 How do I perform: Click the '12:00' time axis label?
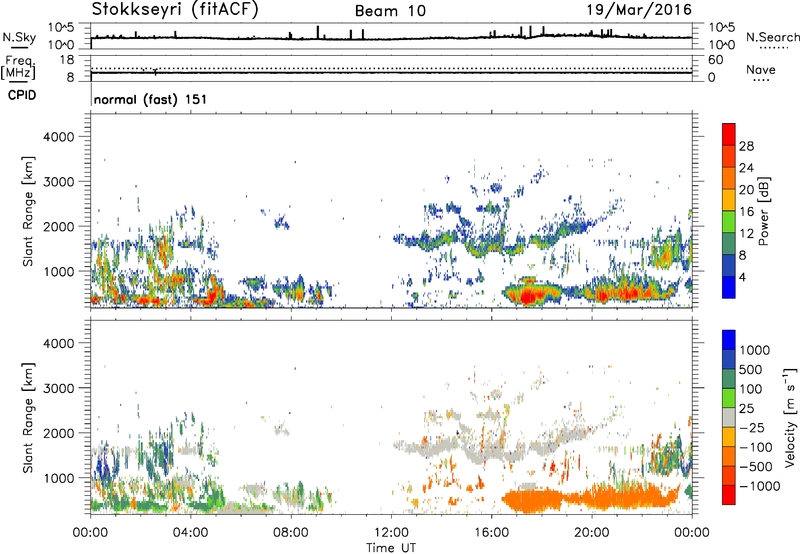(391, 533)
